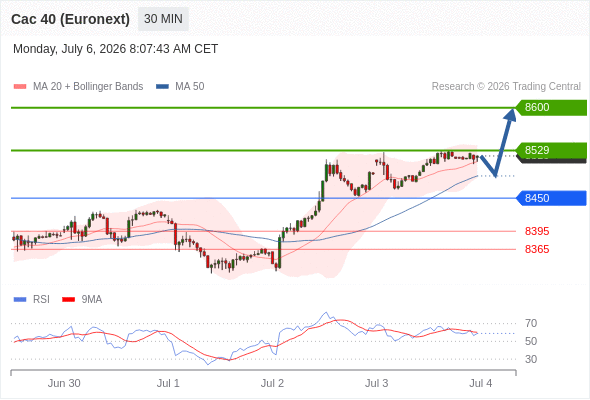Click the RSI legend label
This screenshot has height=400, width=590.
pos(41,300)
